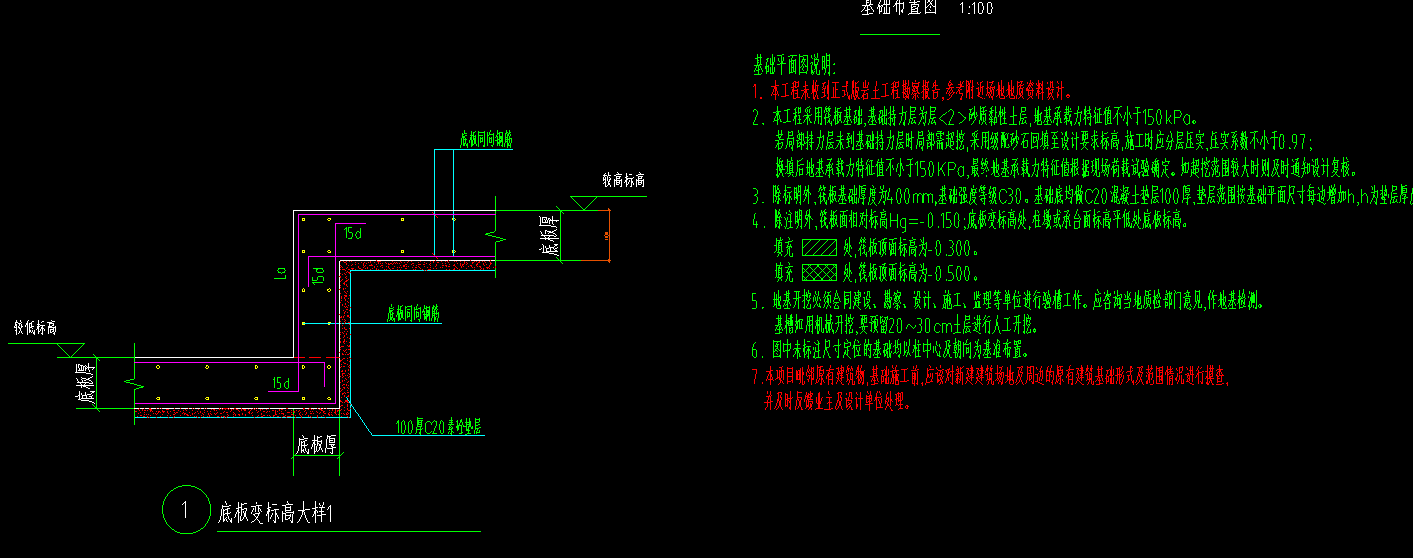1413x558 pixels.
Task: Click the 底板同向钢筋 label above the upper slab
Action: tap(486, 141)
